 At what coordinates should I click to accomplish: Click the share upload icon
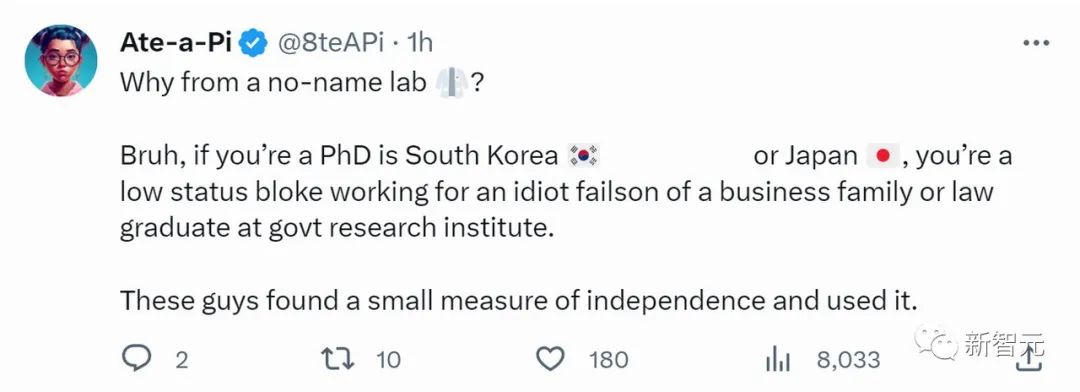coord(1028,360)
